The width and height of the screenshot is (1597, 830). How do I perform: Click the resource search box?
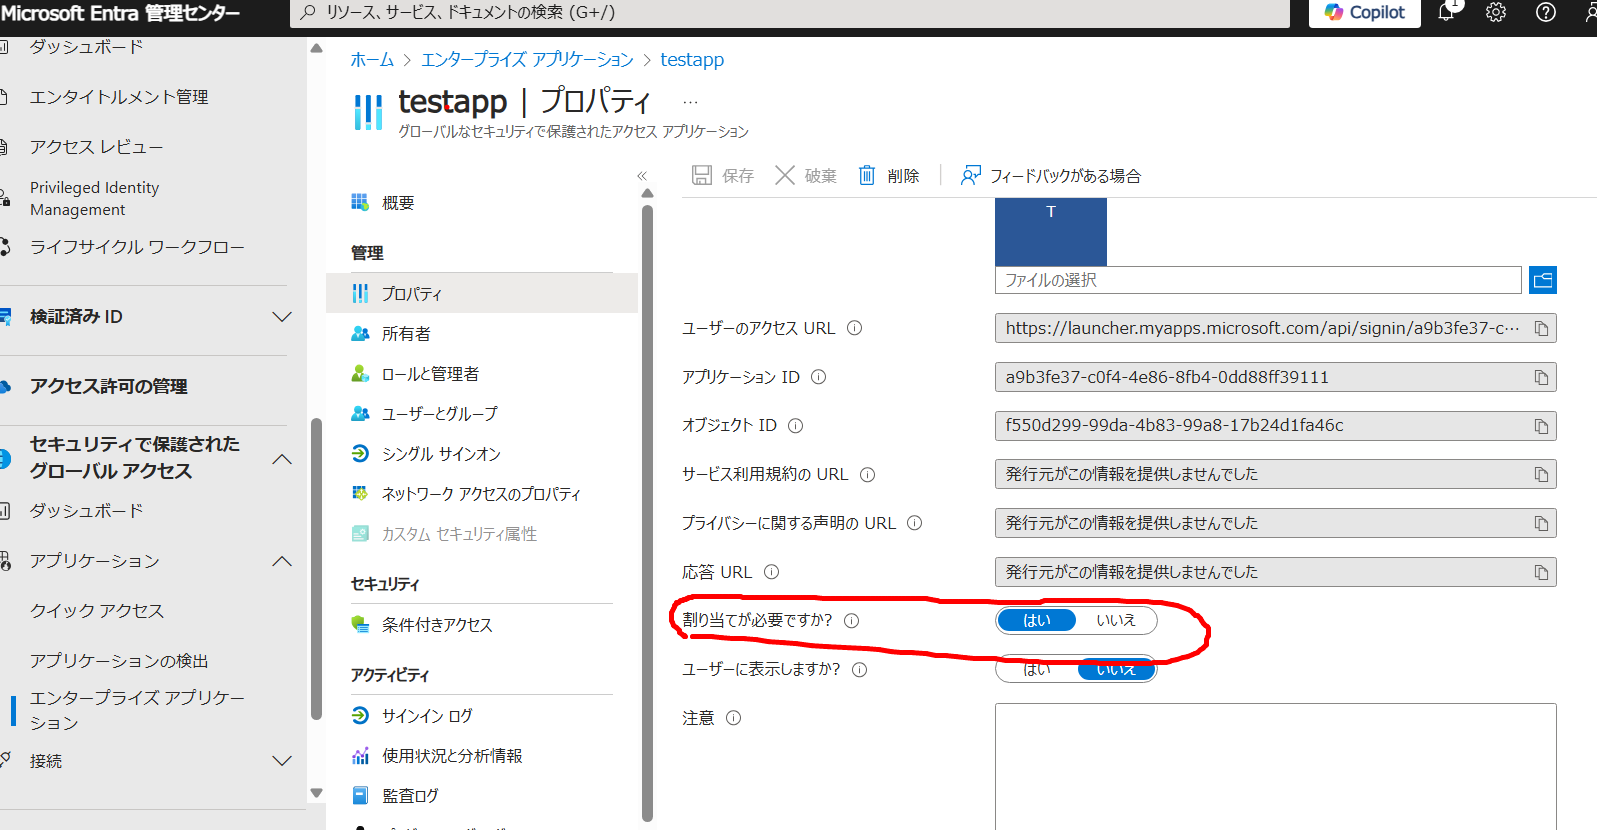click(x=790, y=13)
